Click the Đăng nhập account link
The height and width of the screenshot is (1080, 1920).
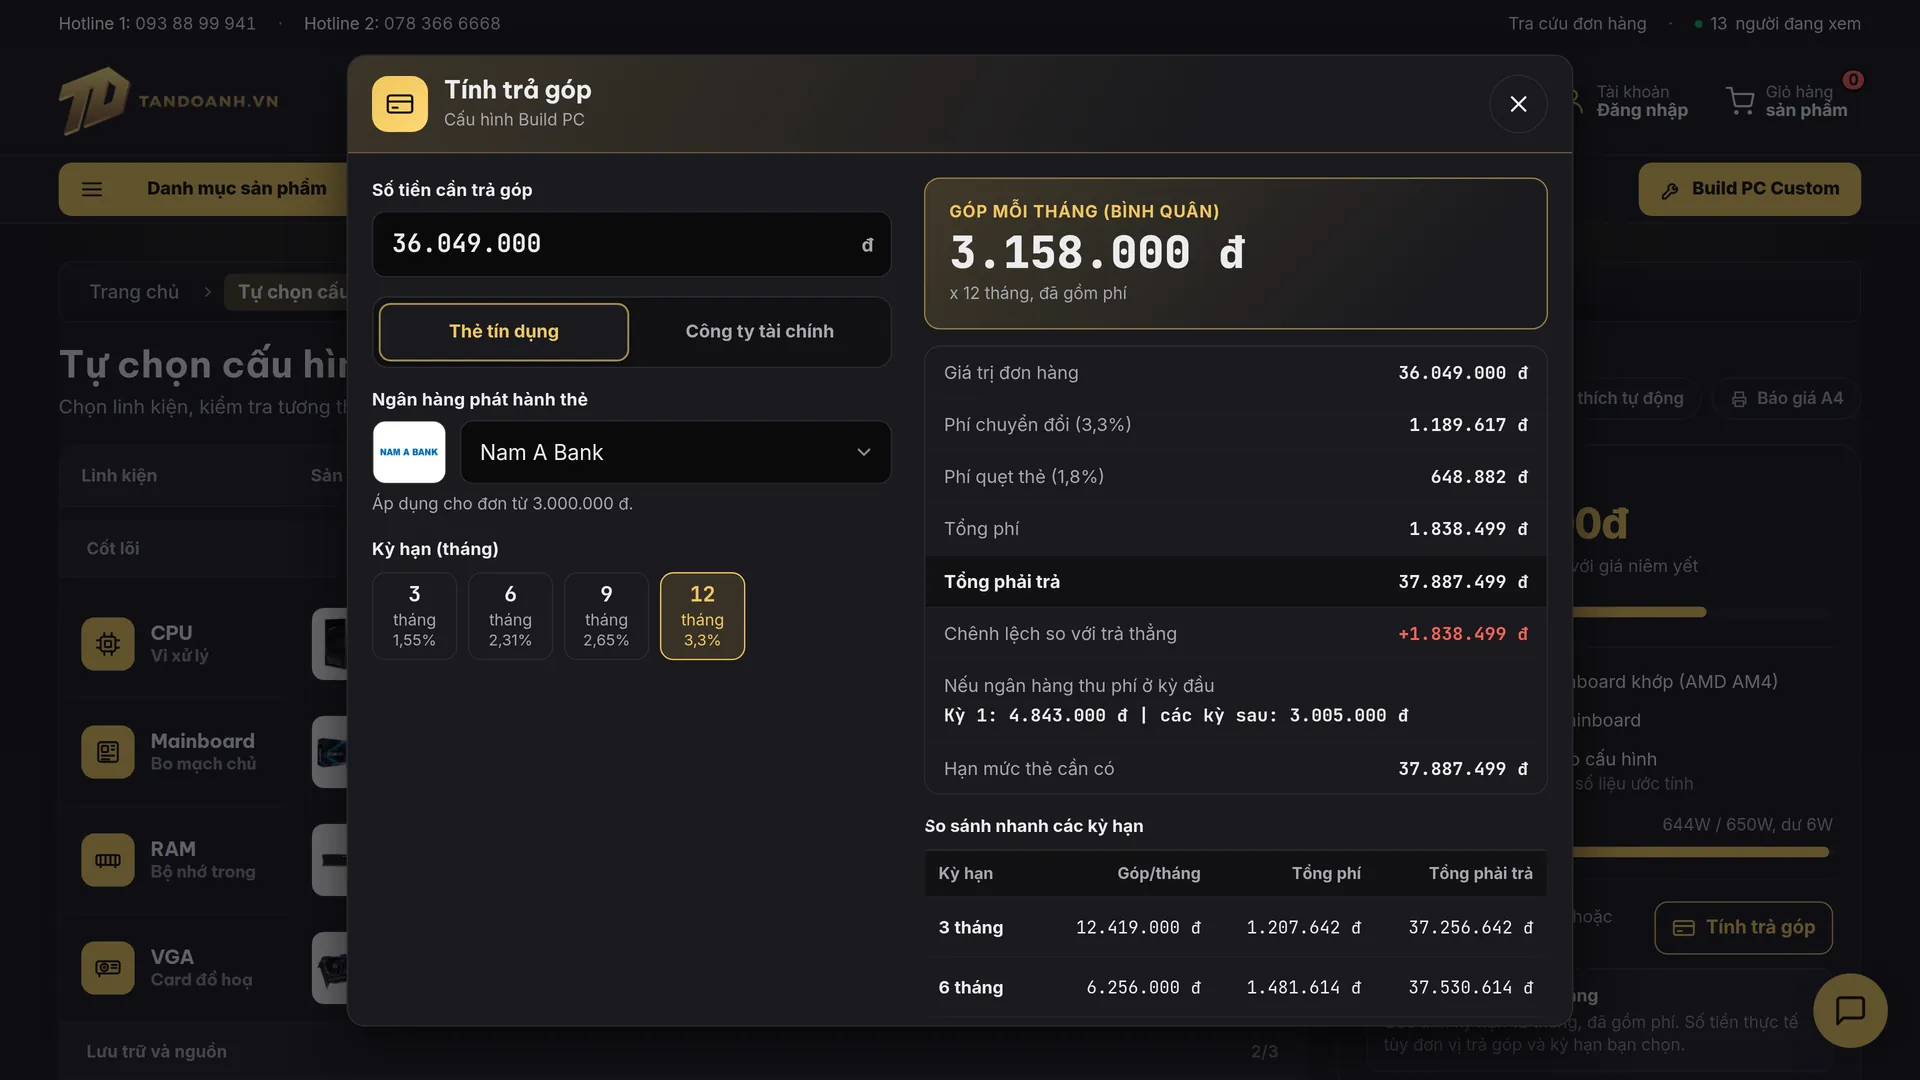point(1642,111)
